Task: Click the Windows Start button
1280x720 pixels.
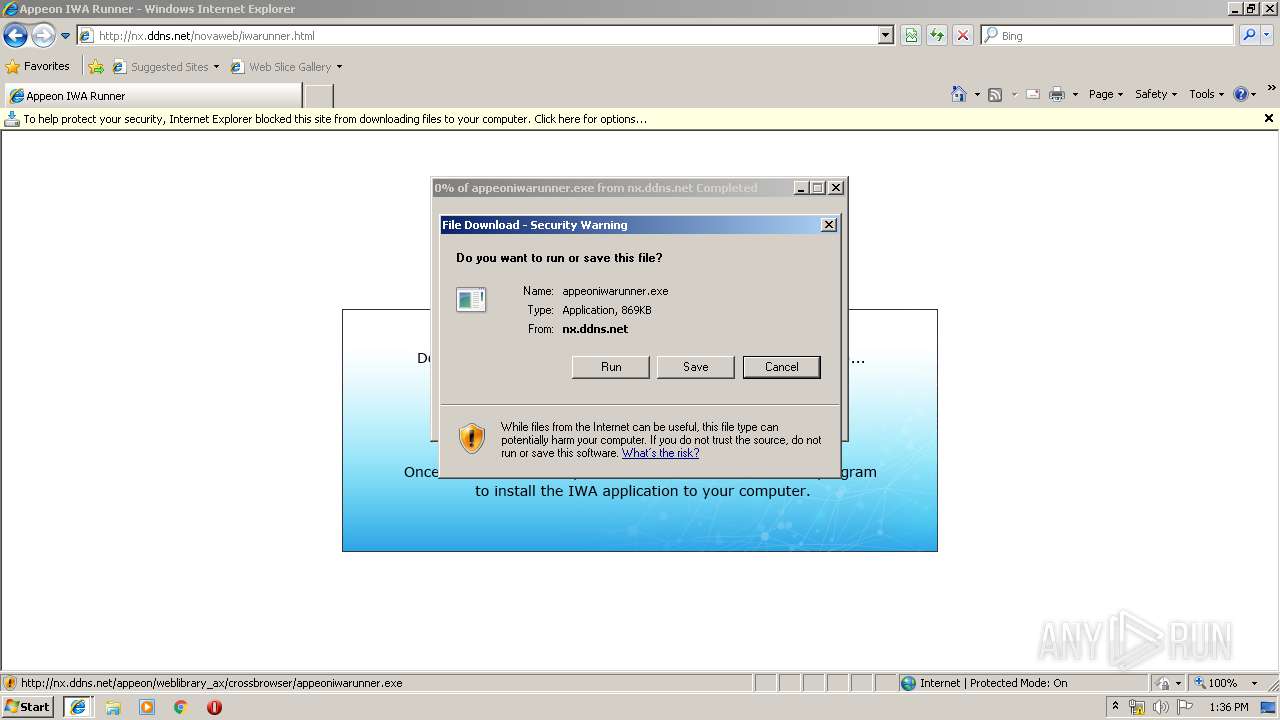Action: click(27, 707)
